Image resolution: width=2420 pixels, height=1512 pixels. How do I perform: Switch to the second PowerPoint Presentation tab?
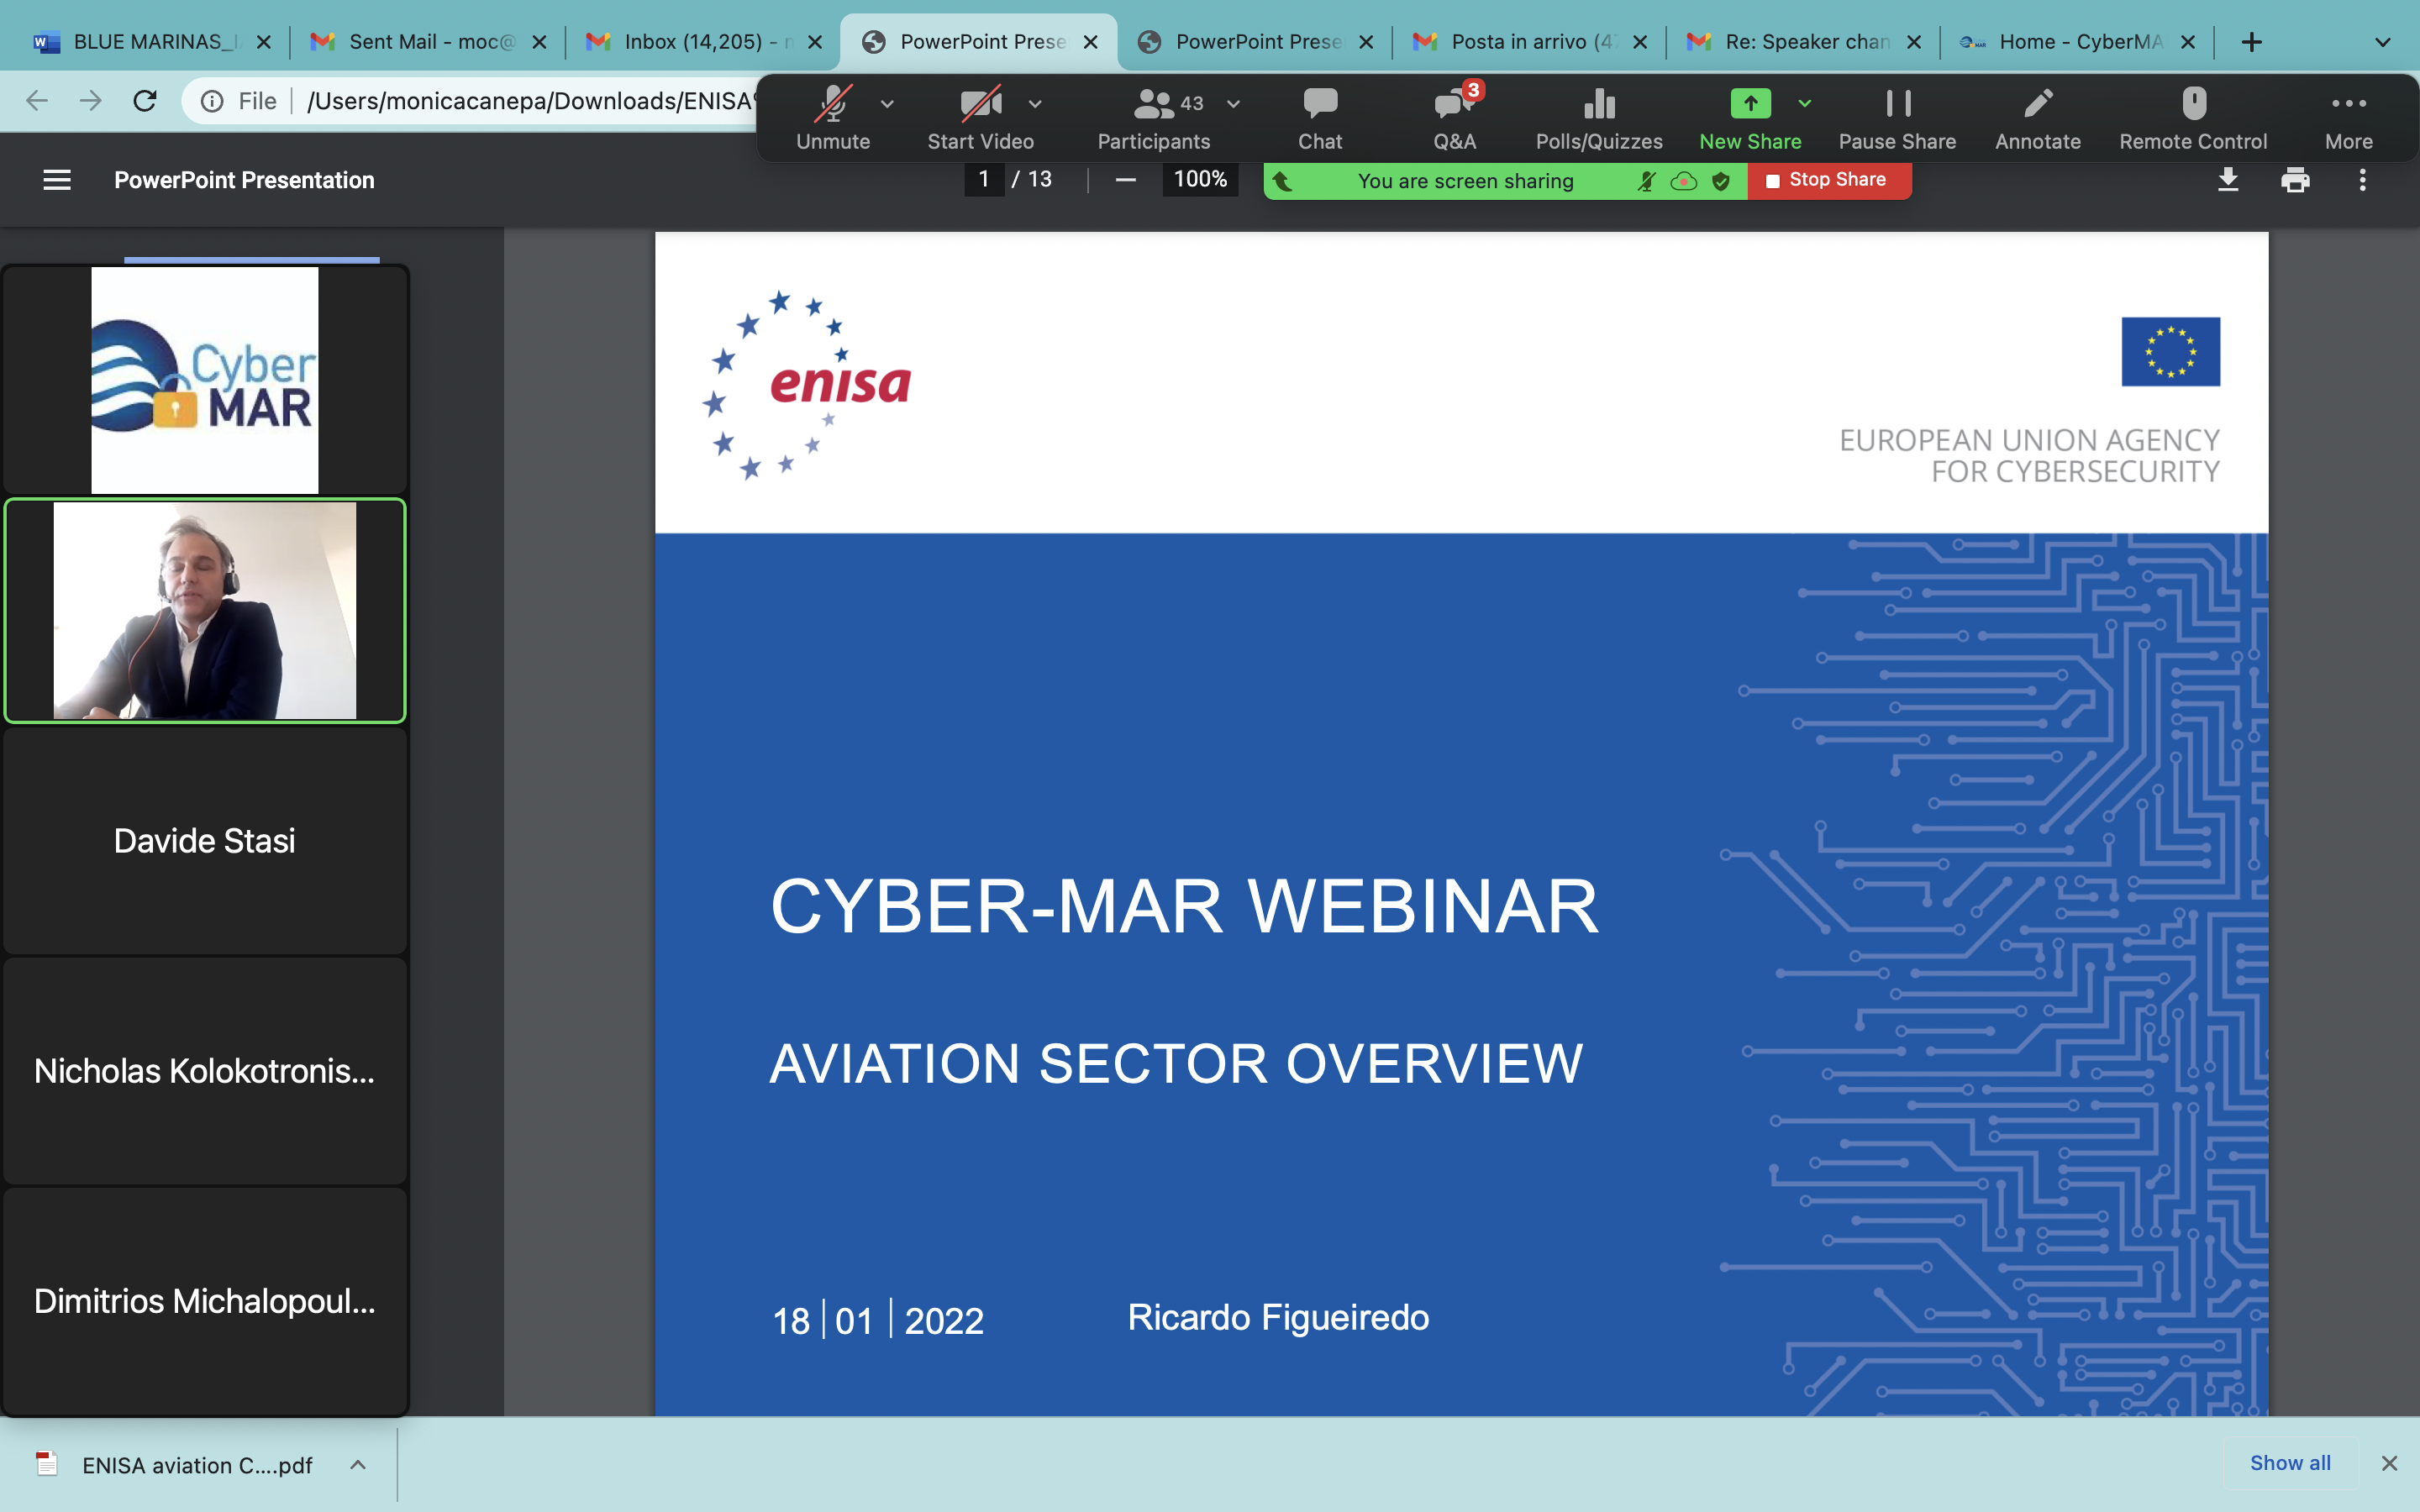click(x=1254, y=42)
